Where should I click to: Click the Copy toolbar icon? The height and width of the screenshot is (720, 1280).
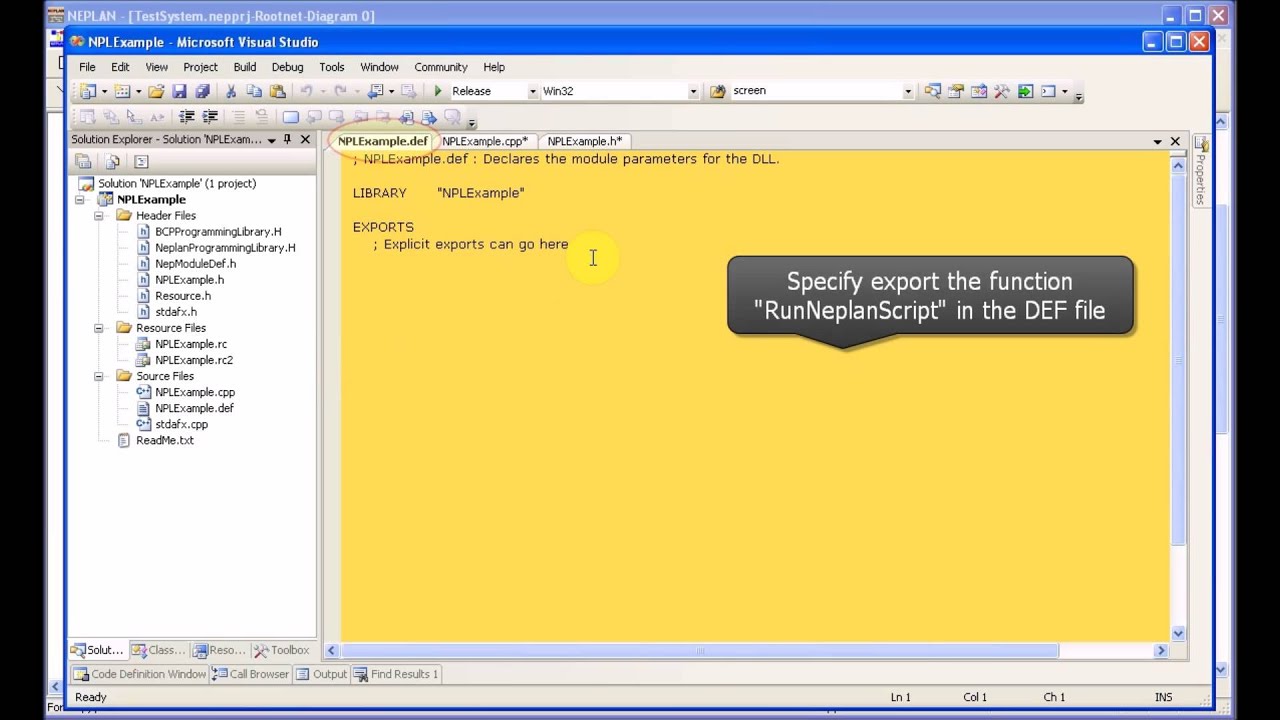click(x=255, y=91)
